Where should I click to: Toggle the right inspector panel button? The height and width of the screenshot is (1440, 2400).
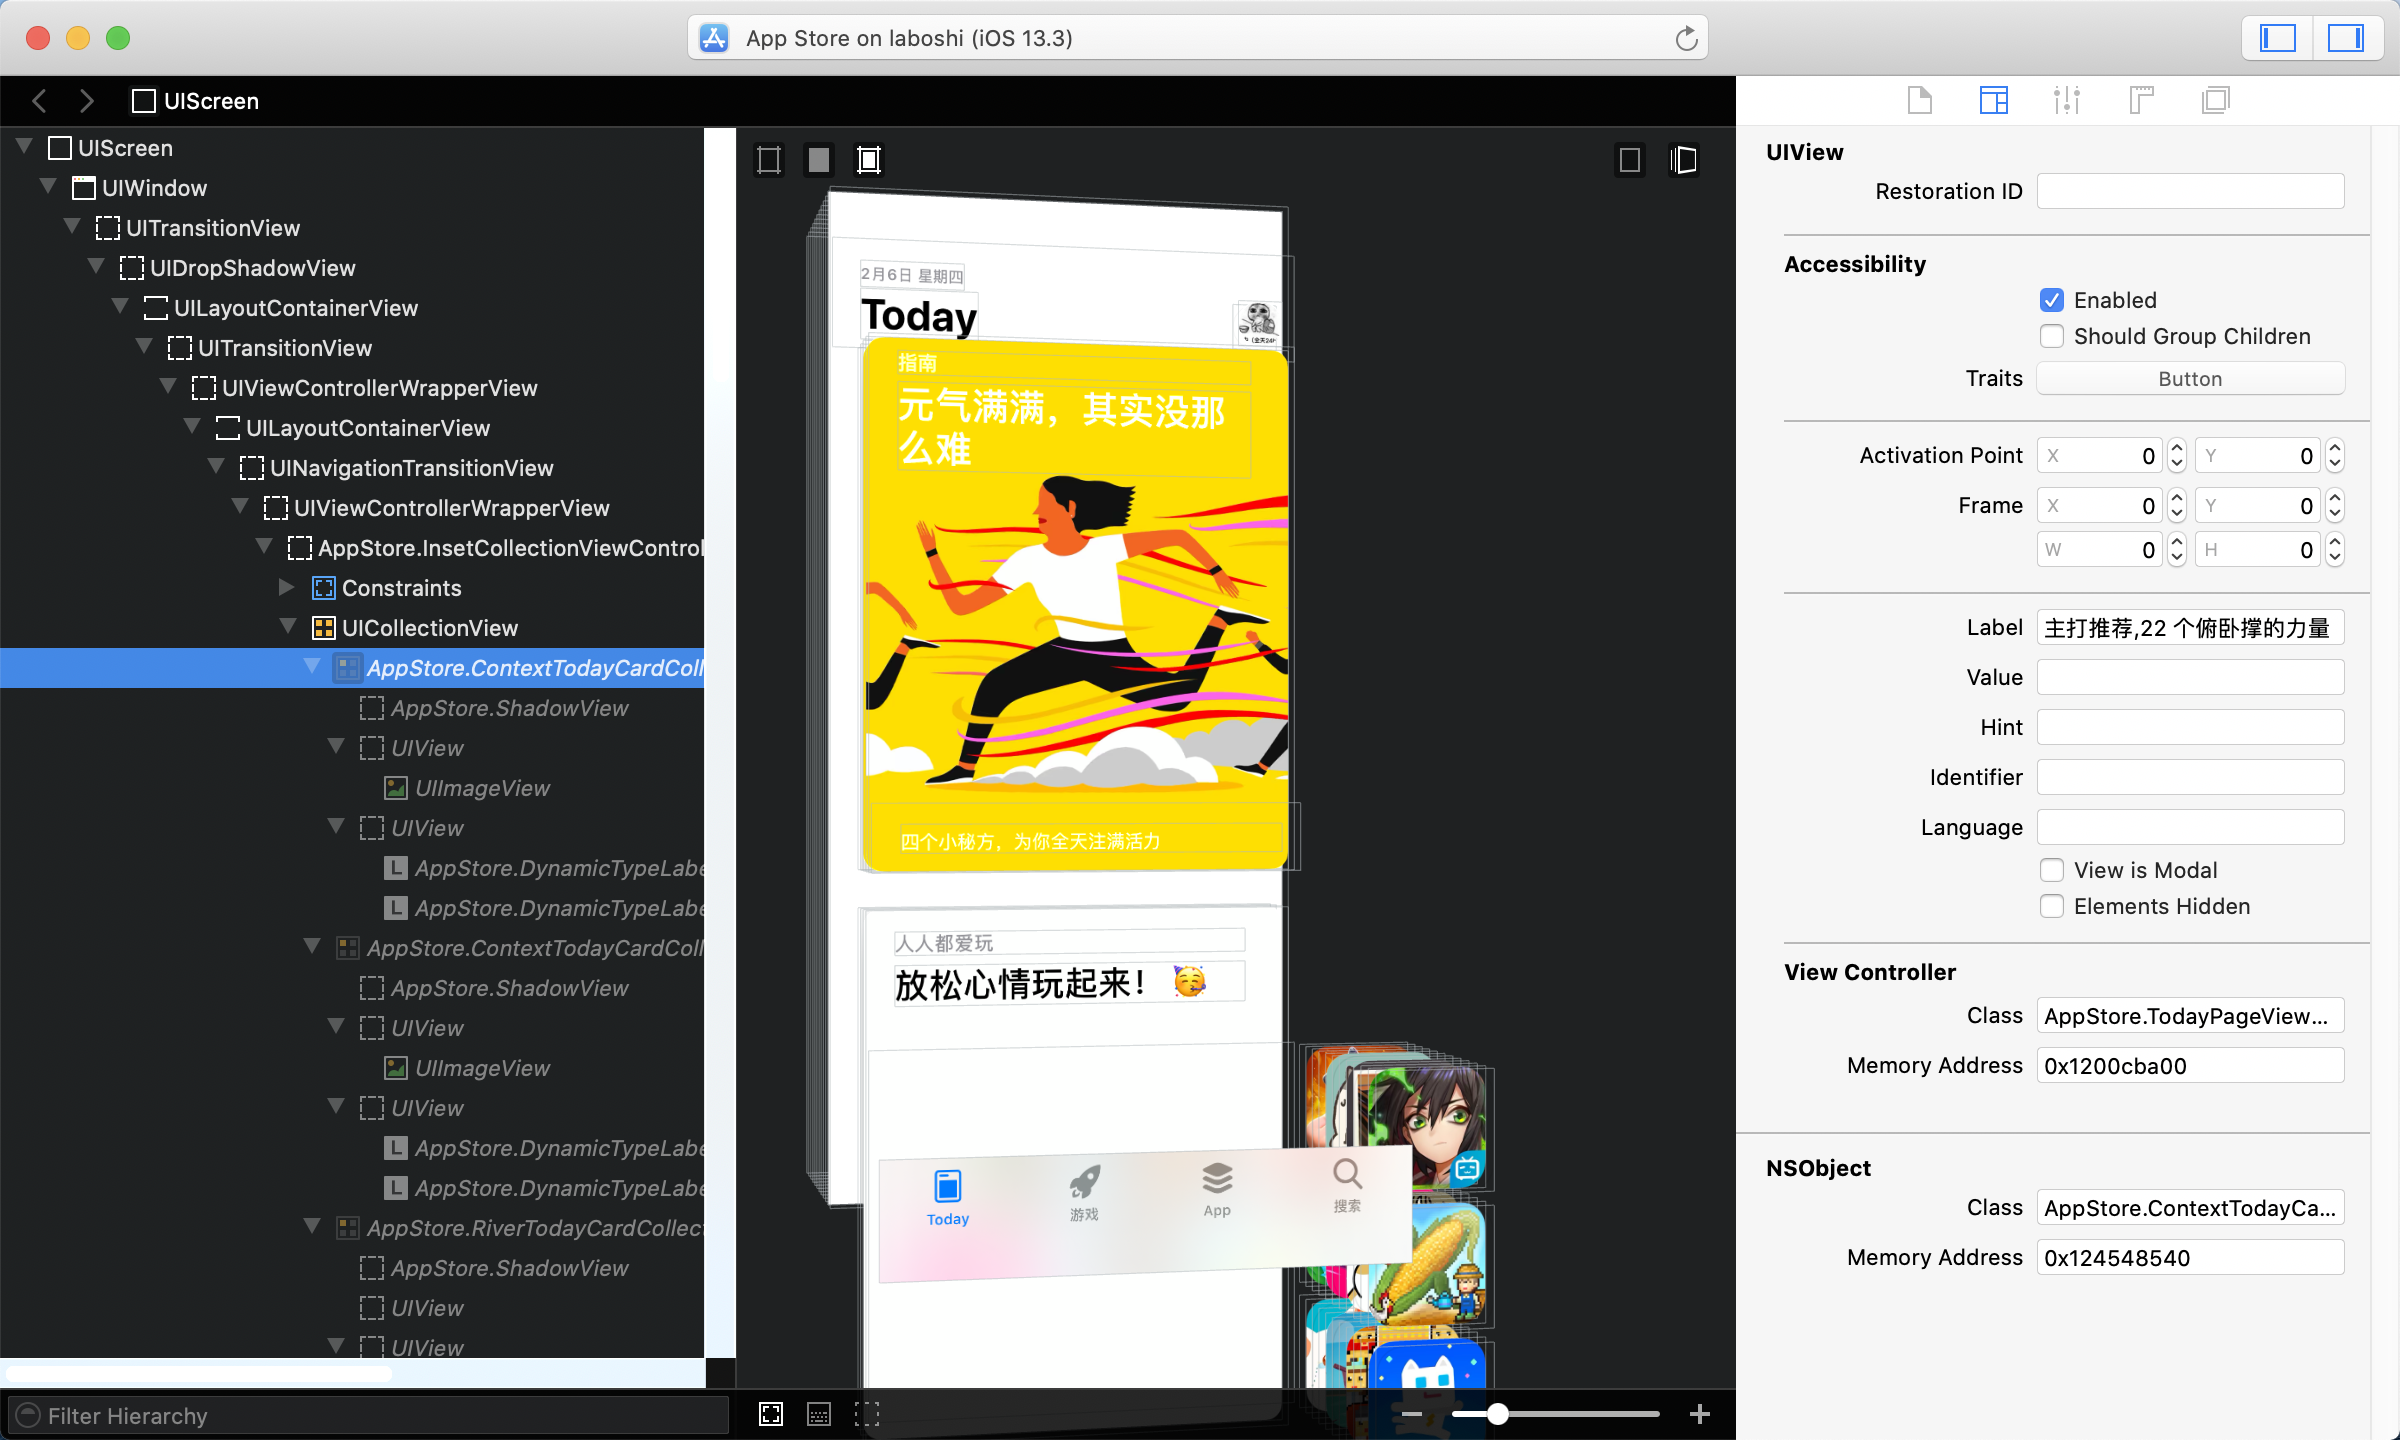point(2345,39)
